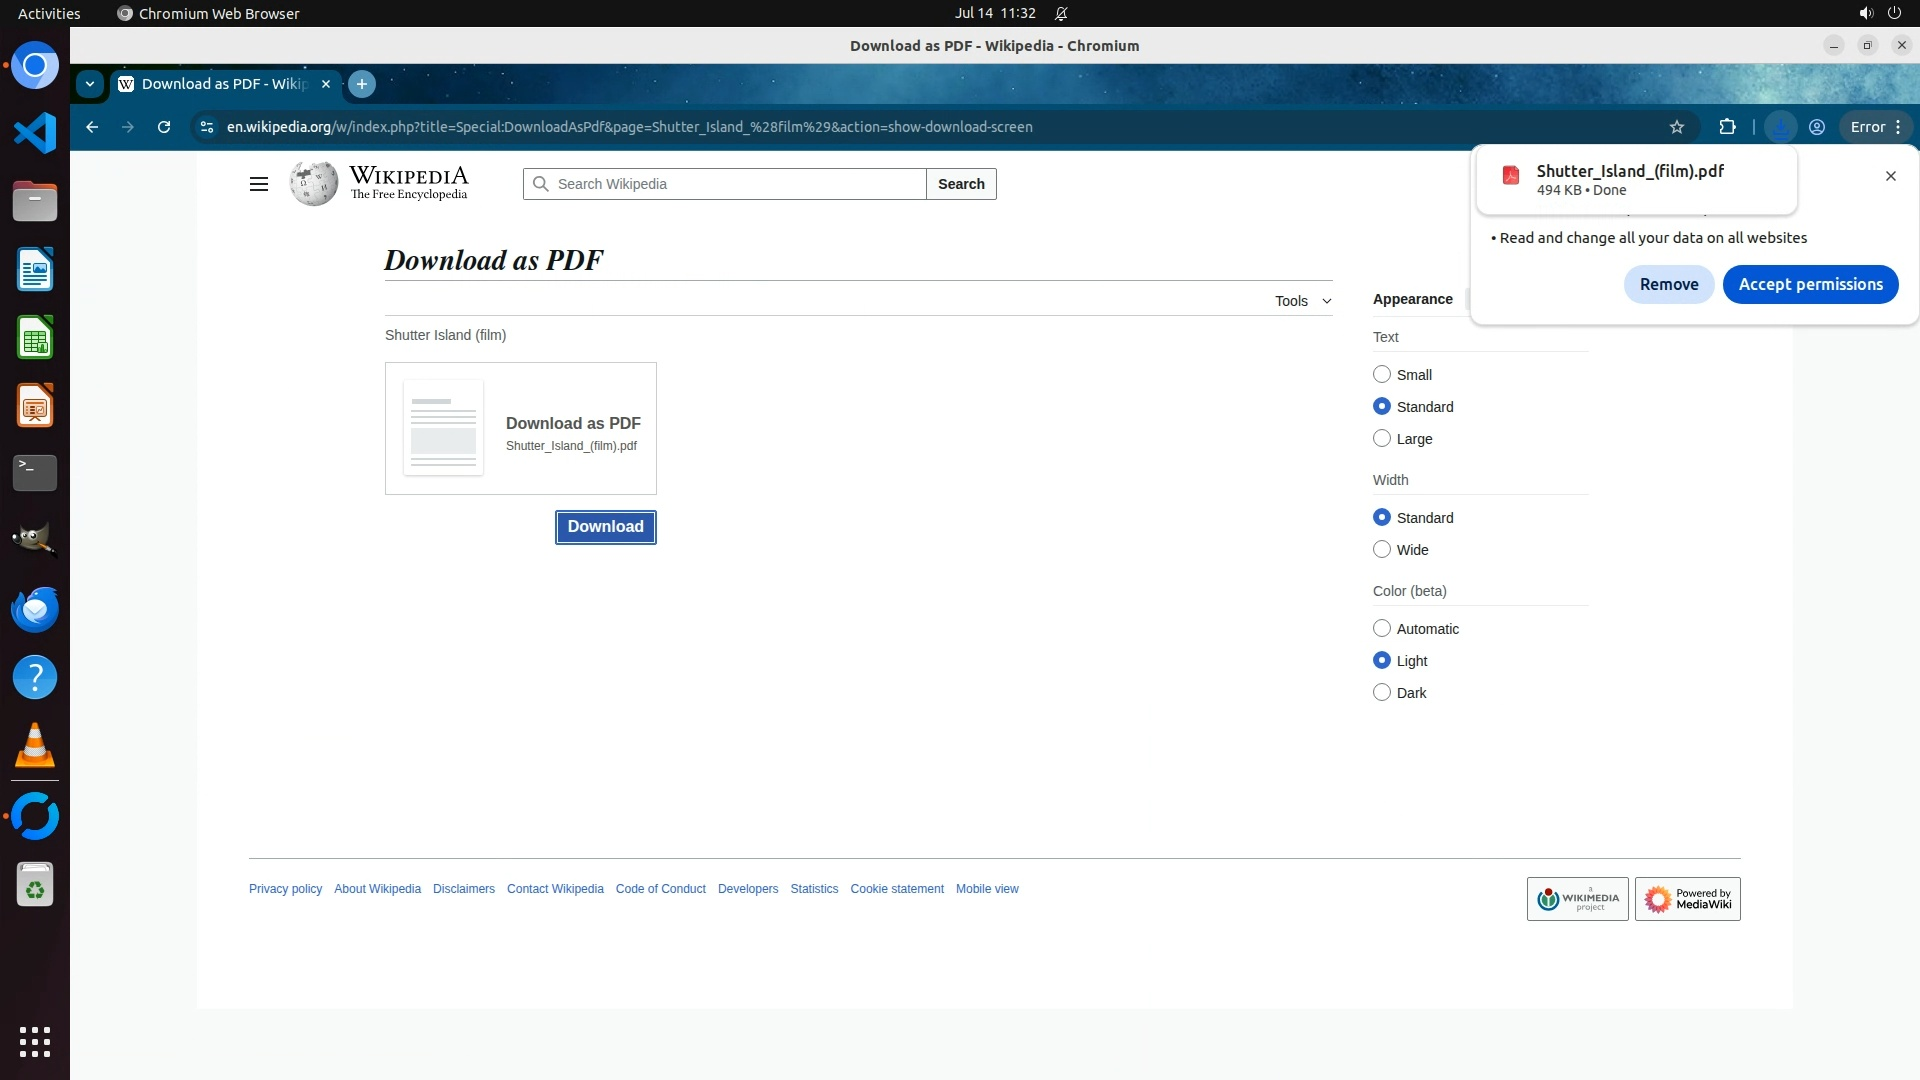Click the blue Download button
The image size is (1920, 1080).
605,527
